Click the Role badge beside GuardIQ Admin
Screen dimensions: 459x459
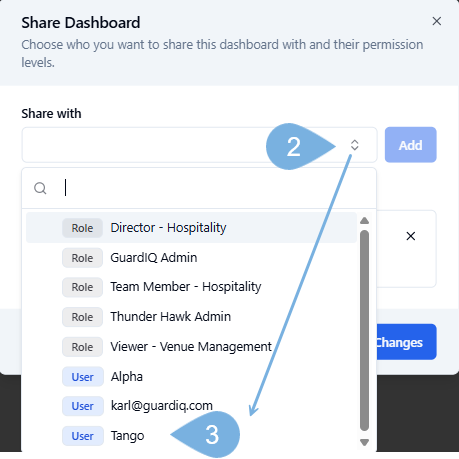click(82, 258)
